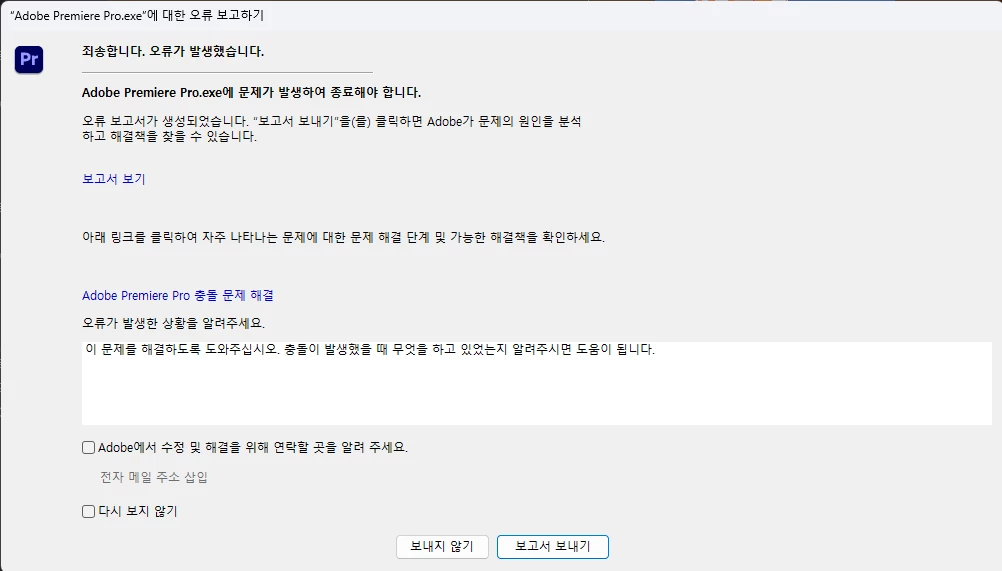Screen dimensions: 1002x571
Task: Tick the 다시 보지 않기 checkbox
Action: [x=89, y=512]
